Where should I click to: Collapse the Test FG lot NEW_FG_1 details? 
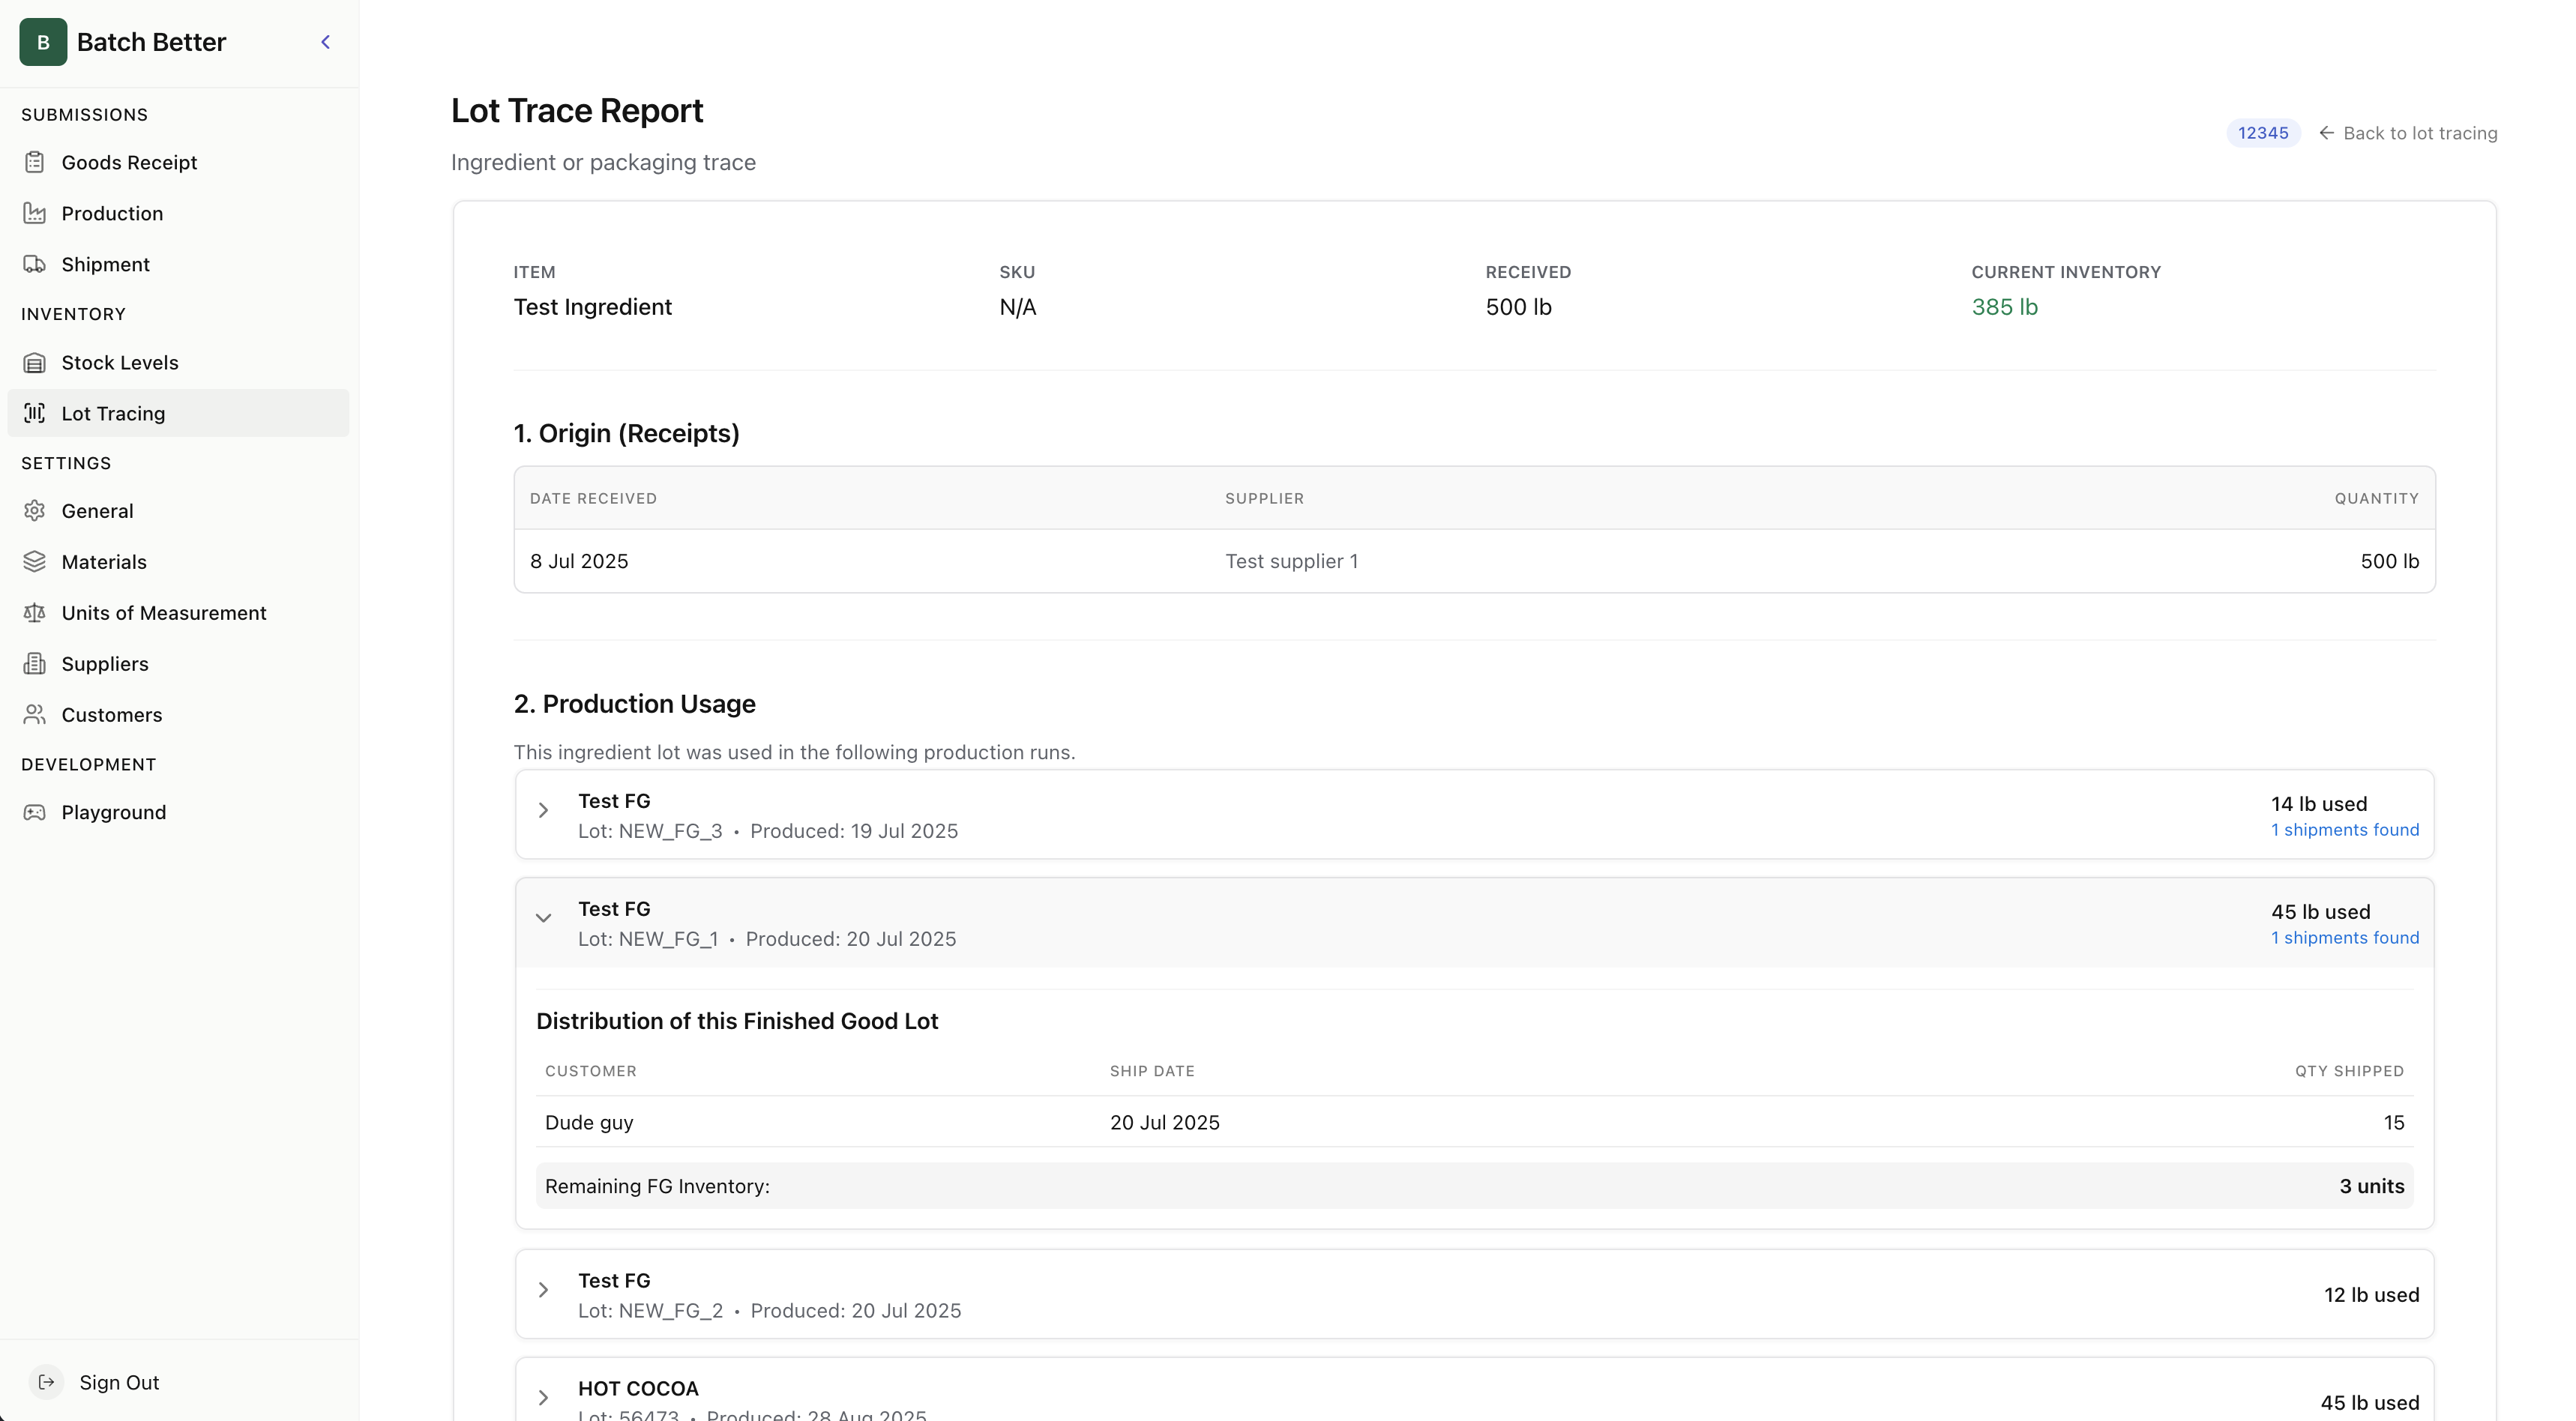tap(544, 919)
